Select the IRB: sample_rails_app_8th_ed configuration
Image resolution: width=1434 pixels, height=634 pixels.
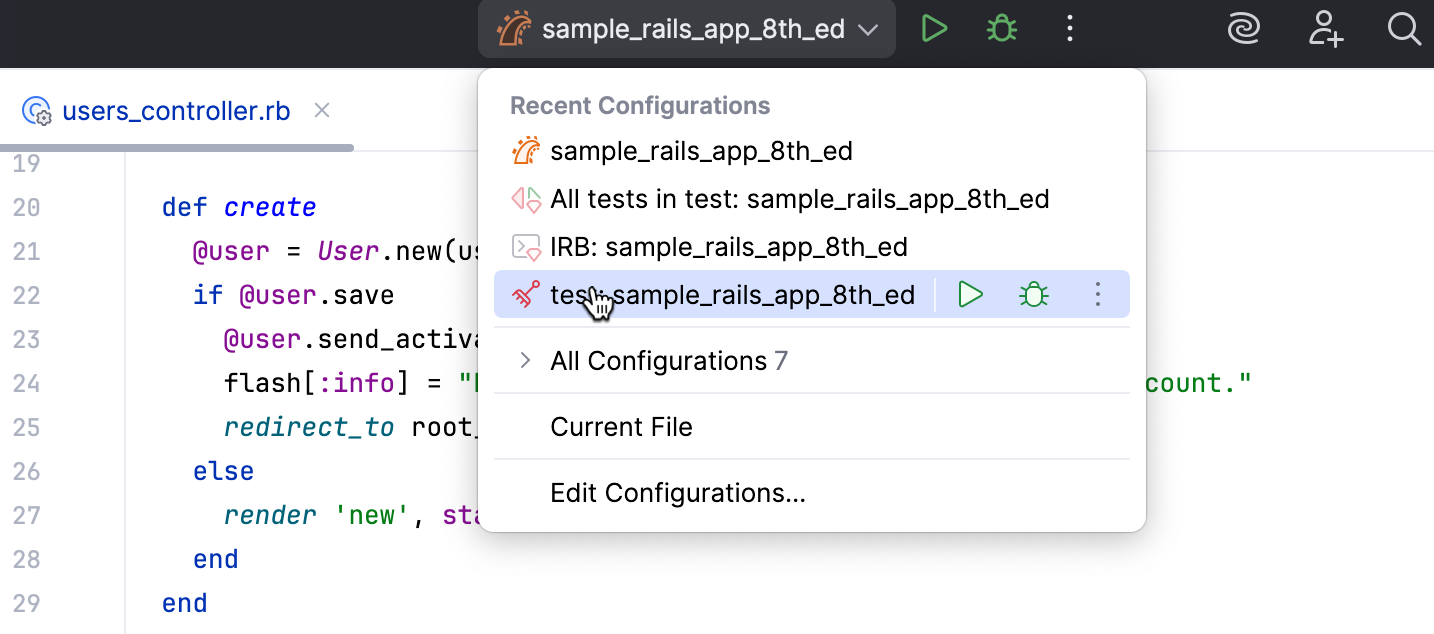tap(728, 246)
